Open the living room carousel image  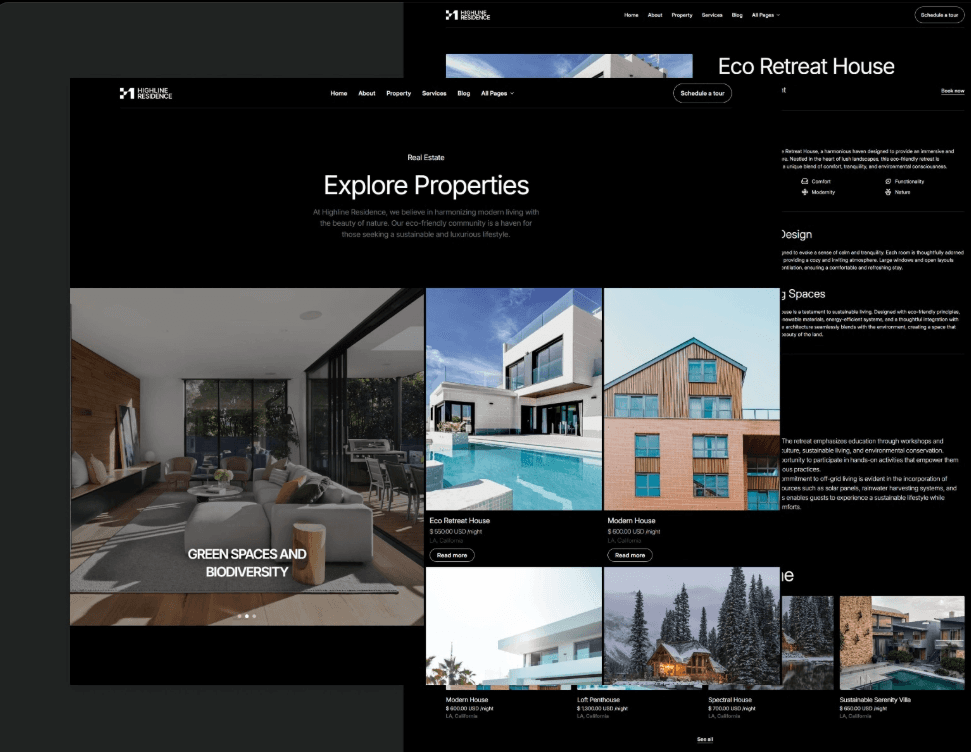tap(247, 457)
